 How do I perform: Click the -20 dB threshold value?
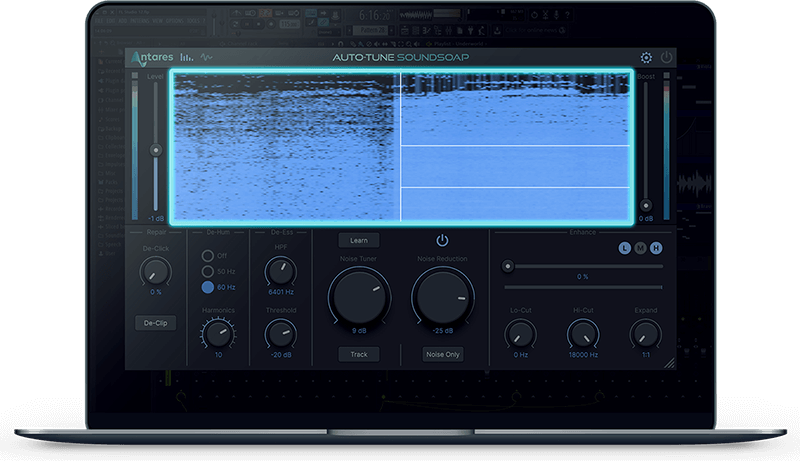(281, 355)
